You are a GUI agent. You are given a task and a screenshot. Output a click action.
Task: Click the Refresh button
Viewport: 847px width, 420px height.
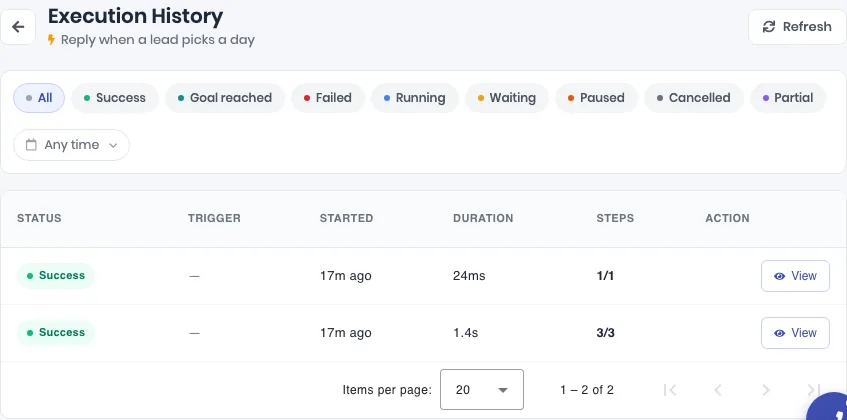coord(797,26)
